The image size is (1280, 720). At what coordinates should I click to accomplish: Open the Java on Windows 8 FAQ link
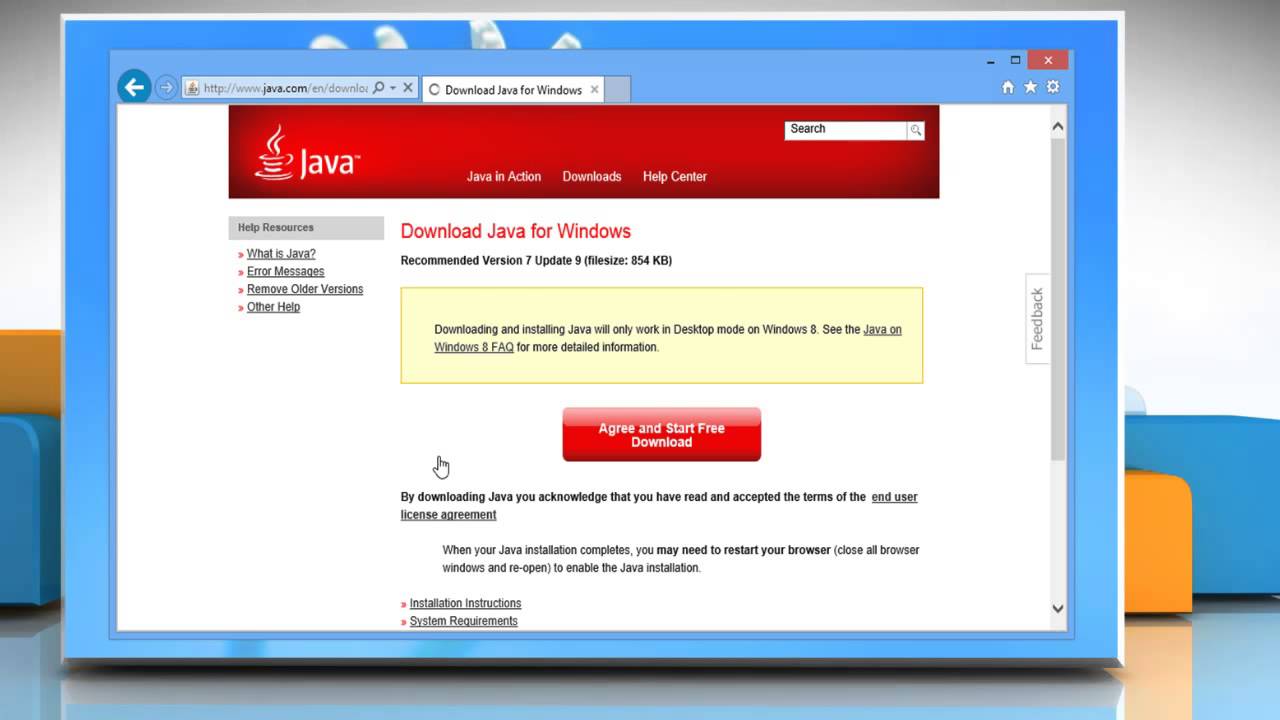coord(668,338)
